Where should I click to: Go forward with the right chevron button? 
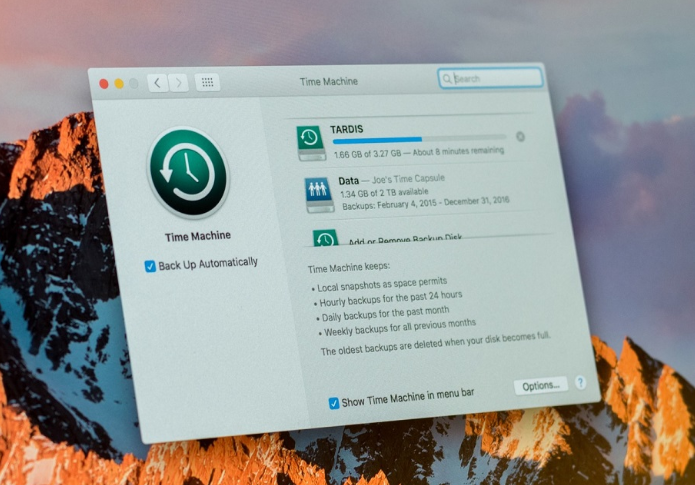(179, 82)
